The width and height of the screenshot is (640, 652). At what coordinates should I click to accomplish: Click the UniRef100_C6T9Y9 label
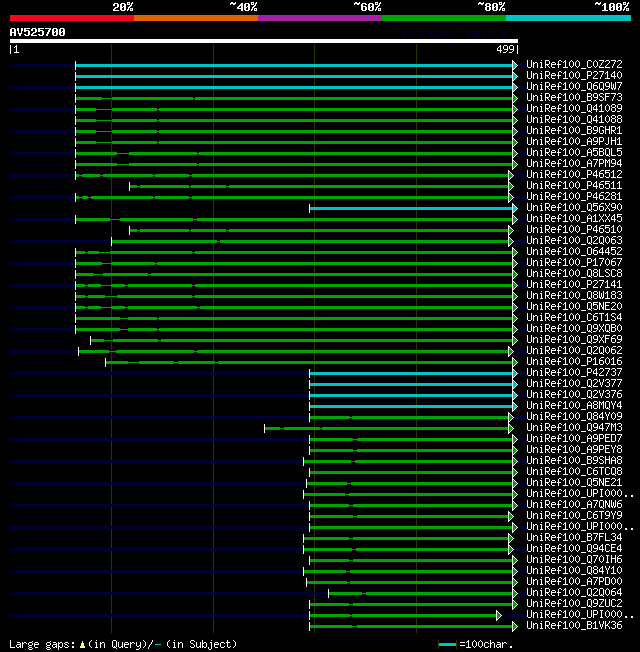tap(574, 516)
